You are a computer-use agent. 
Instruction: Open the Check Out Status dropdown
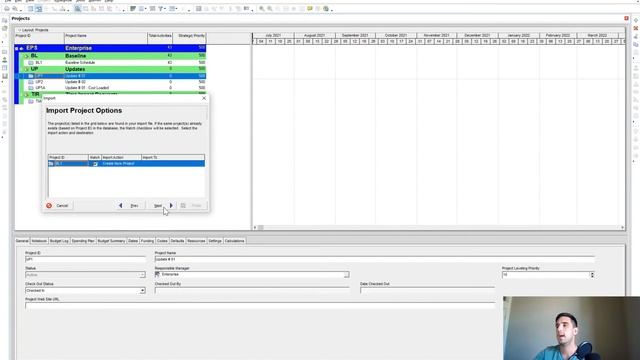[142, 291]
